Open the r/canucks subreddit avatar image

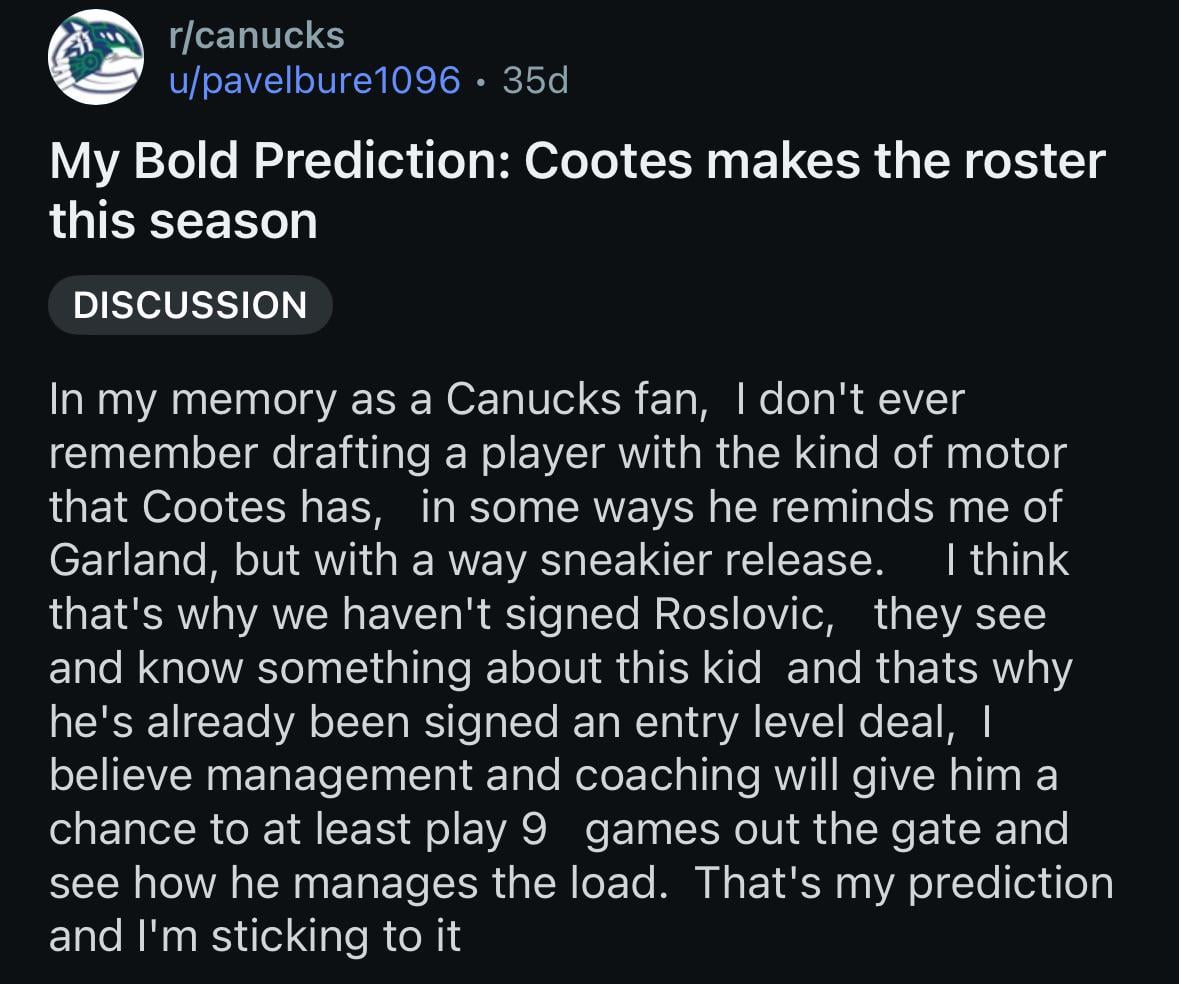(x=95, y=58)
